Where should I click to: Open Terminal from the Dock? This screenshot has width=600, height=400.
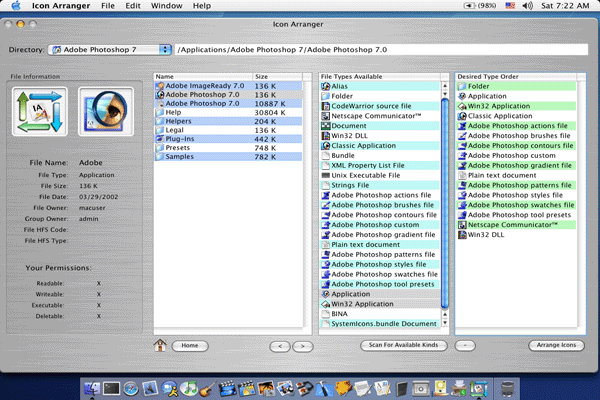[x=111, y=389]
